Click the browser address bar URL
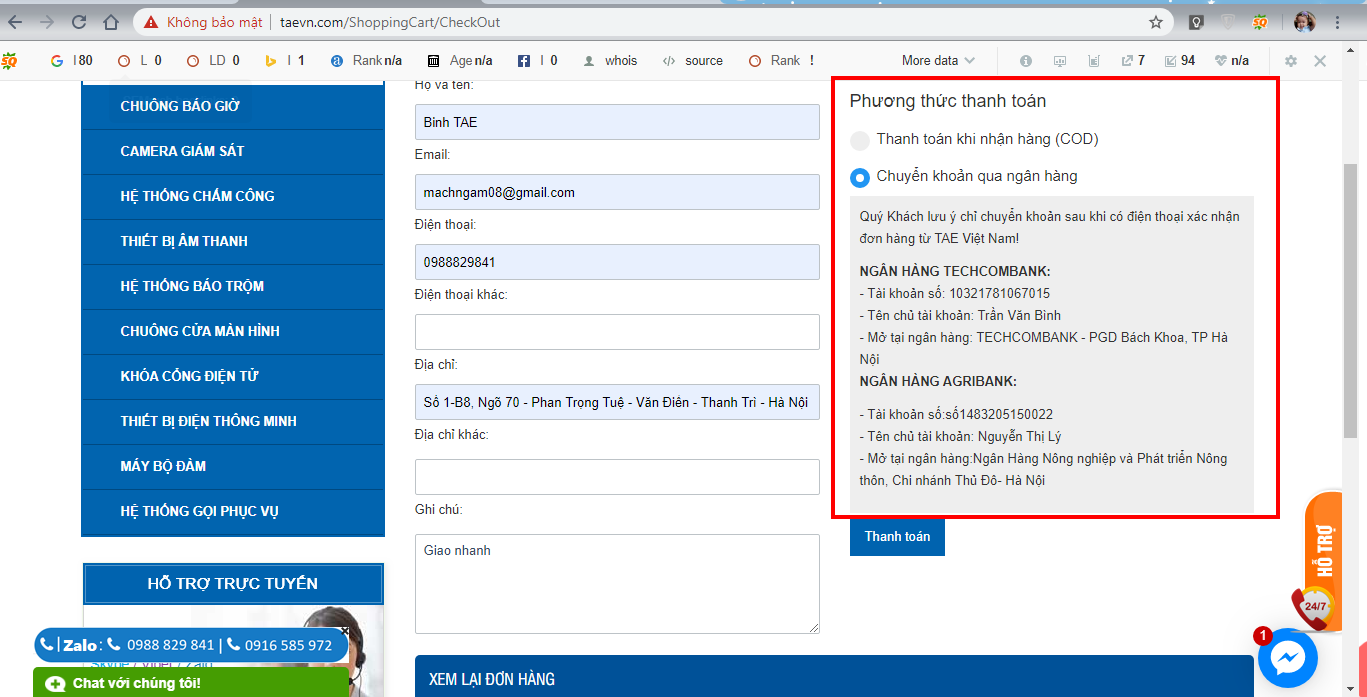Image resolution: width=1367 pixels, height=697 pixels. pyautogui.click(x=390, y=22)
